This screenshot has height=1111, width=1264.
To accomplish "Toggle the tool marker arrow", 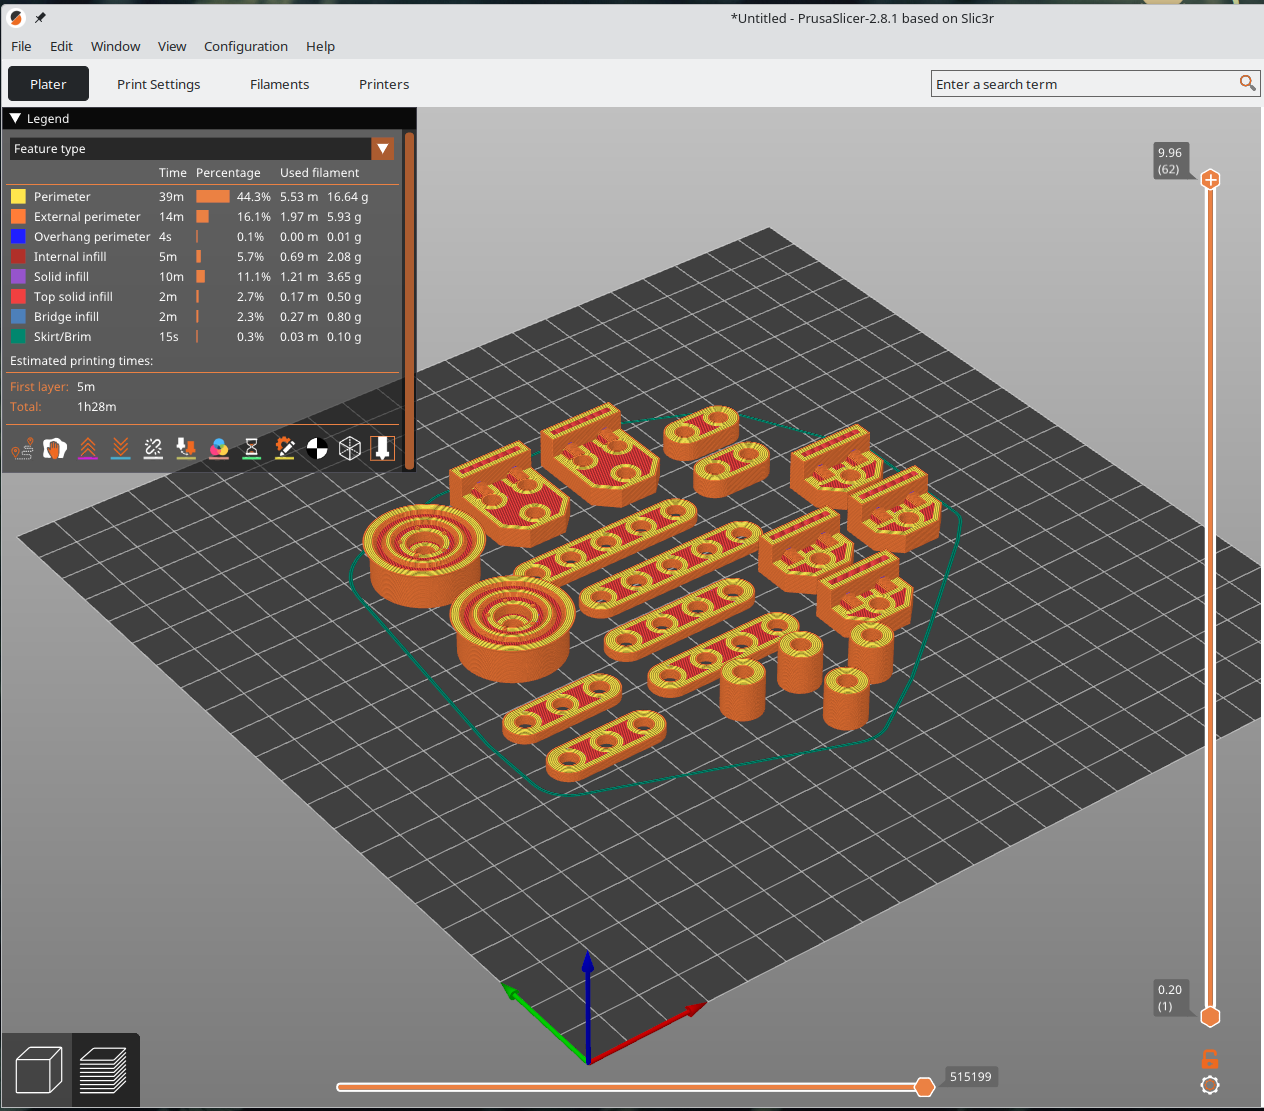I will click(382, 449).
